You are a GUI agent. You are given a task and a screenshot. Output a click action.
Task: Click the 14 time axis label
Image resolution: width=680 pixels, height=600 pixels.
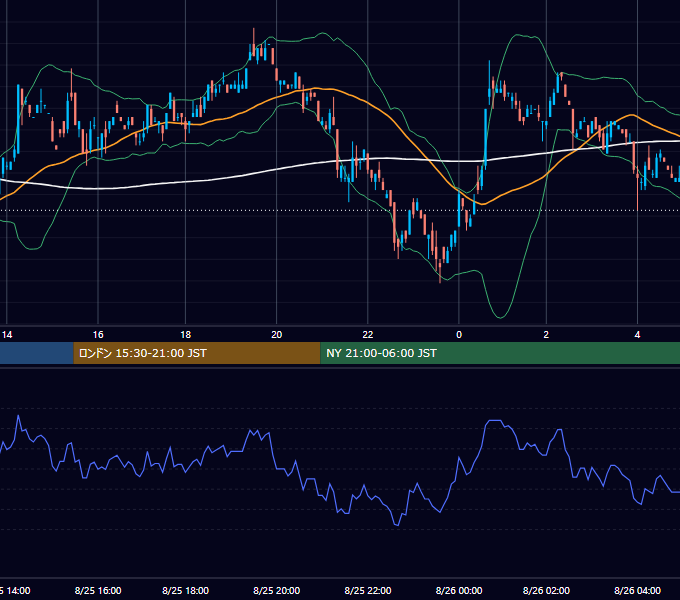click(x=7, y=335)
